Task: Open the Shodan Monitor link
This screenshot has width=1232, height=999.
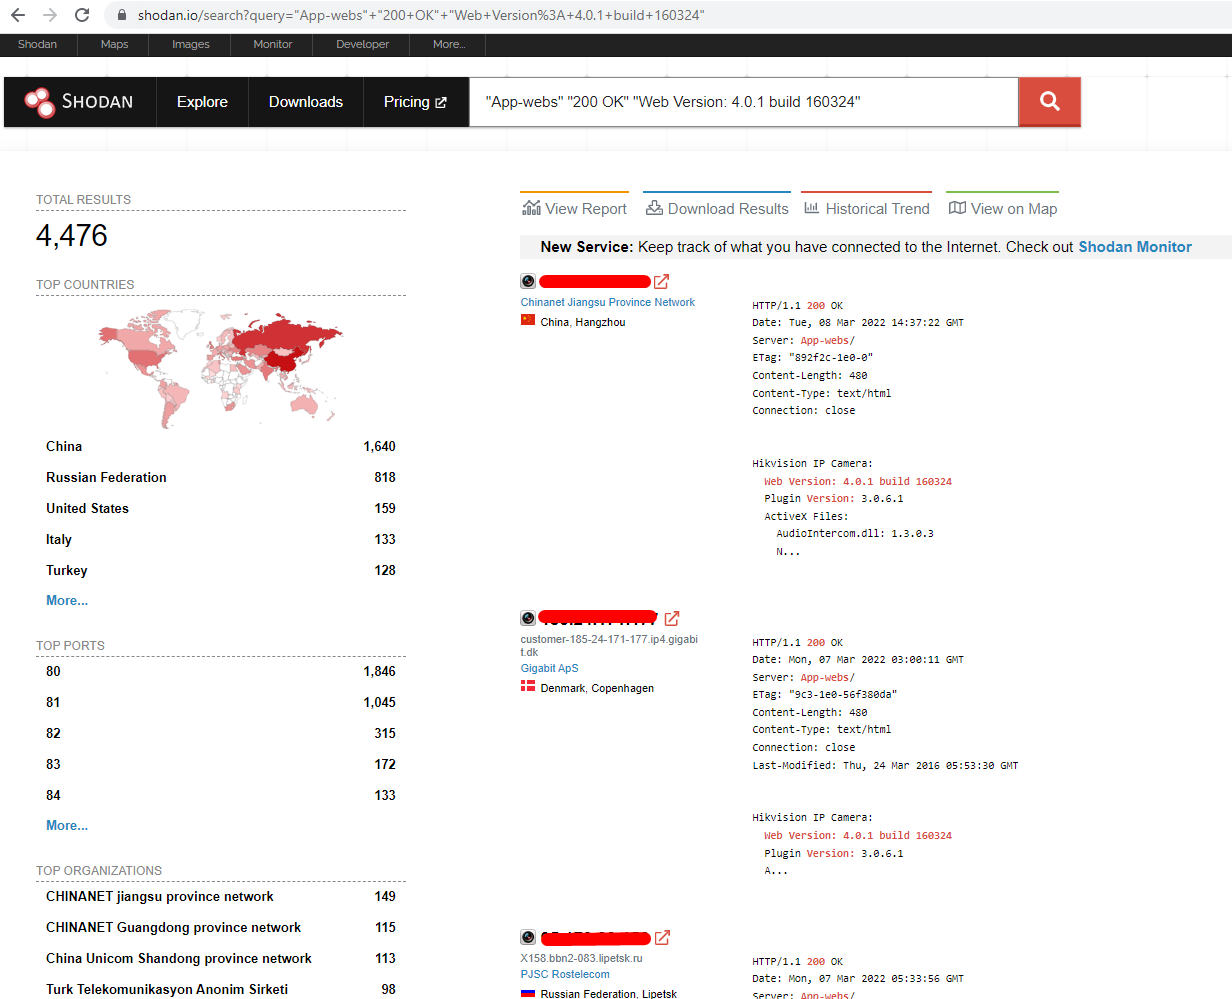Action: tap(1135, 247)
